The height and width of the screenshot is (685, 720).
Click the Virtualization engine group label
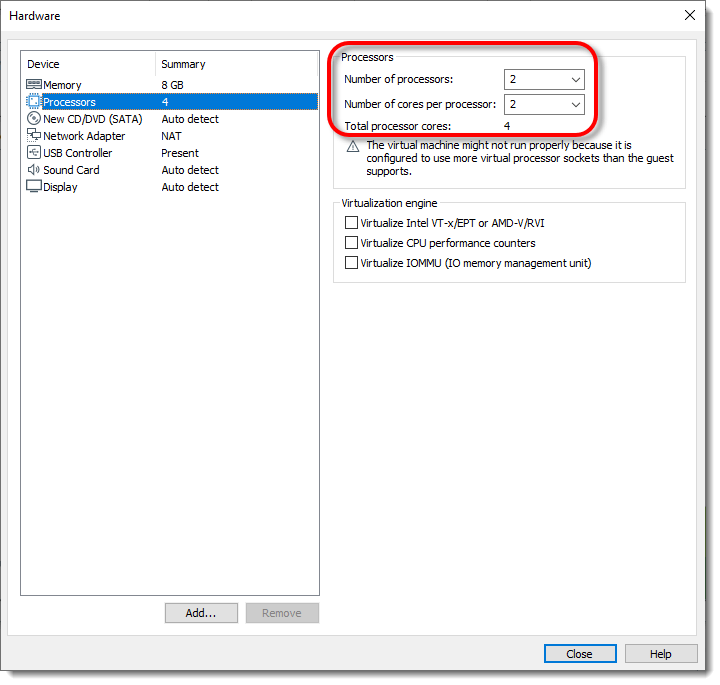[389, 203]
